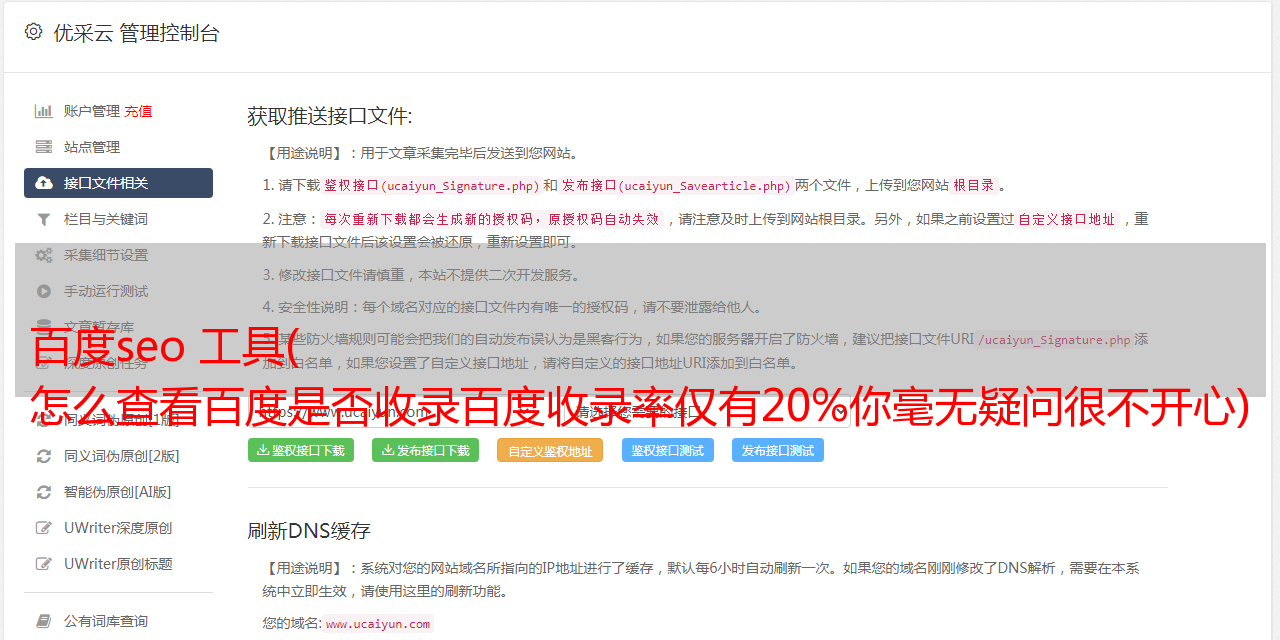This screenshot has height=640, width=1280.
Task: Click the green 发布接口下载 button
Action: (x=426, y=450)
